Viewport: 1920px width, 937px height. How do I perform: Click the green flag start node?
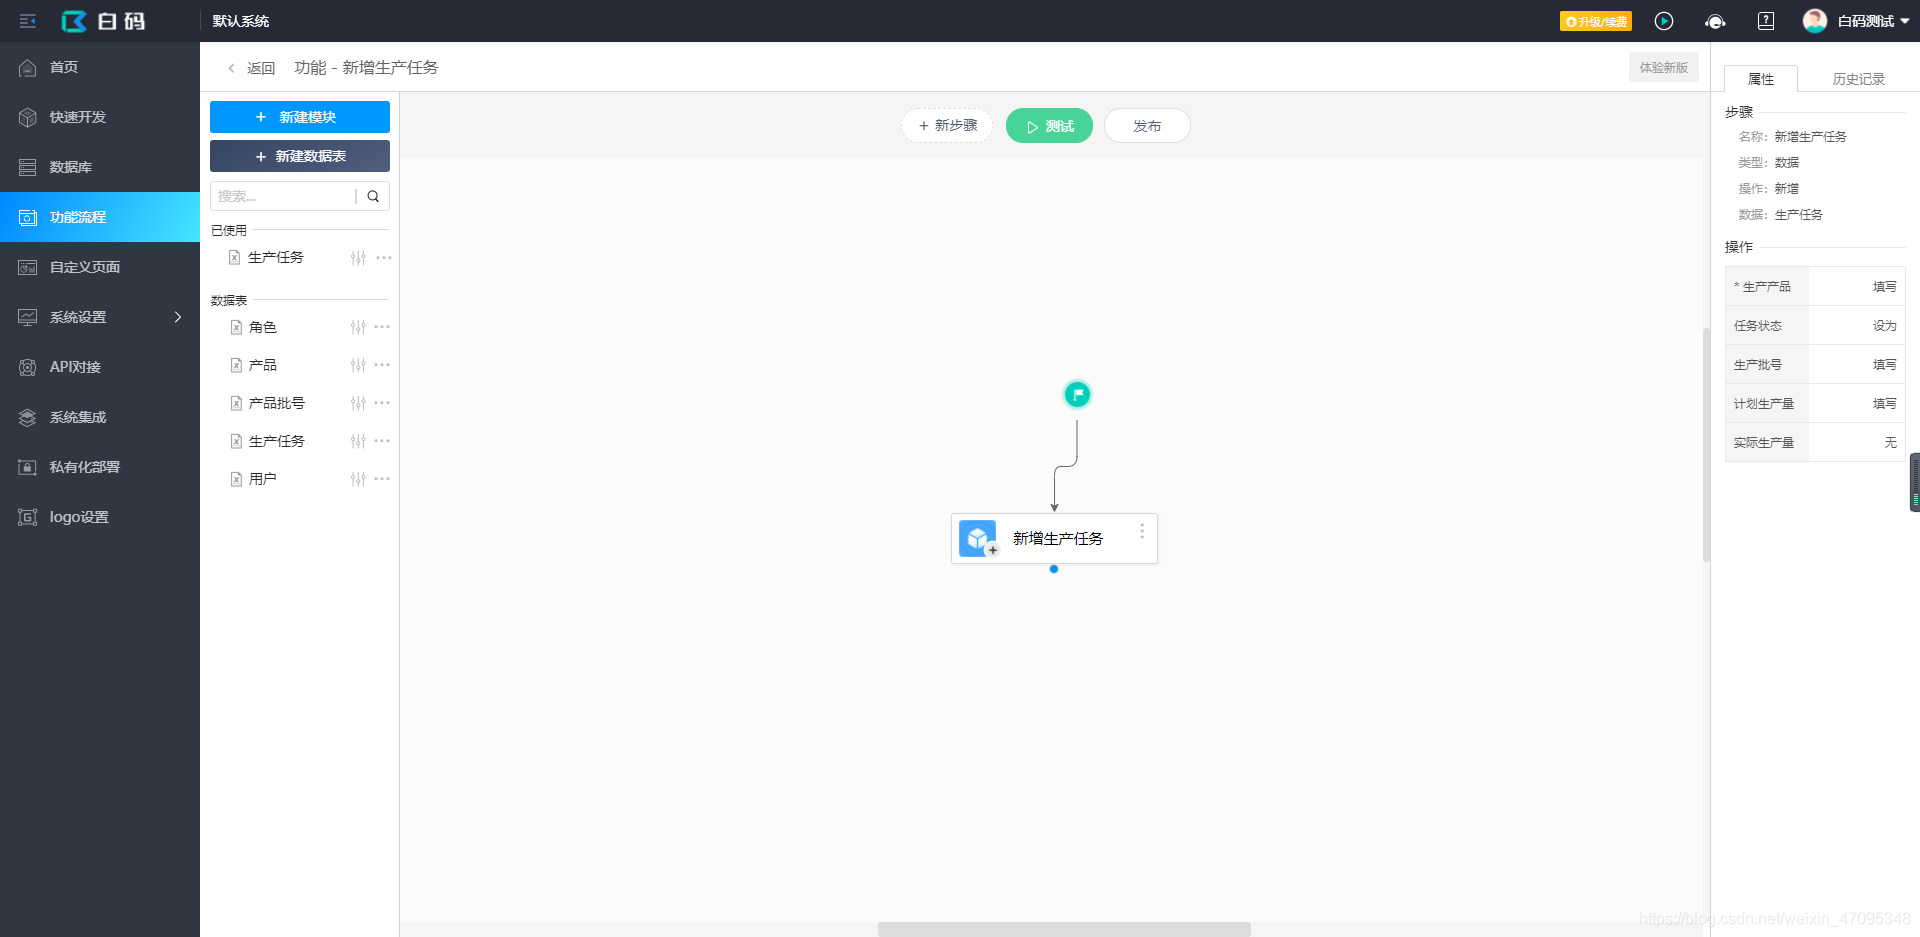click(1077, 395)
